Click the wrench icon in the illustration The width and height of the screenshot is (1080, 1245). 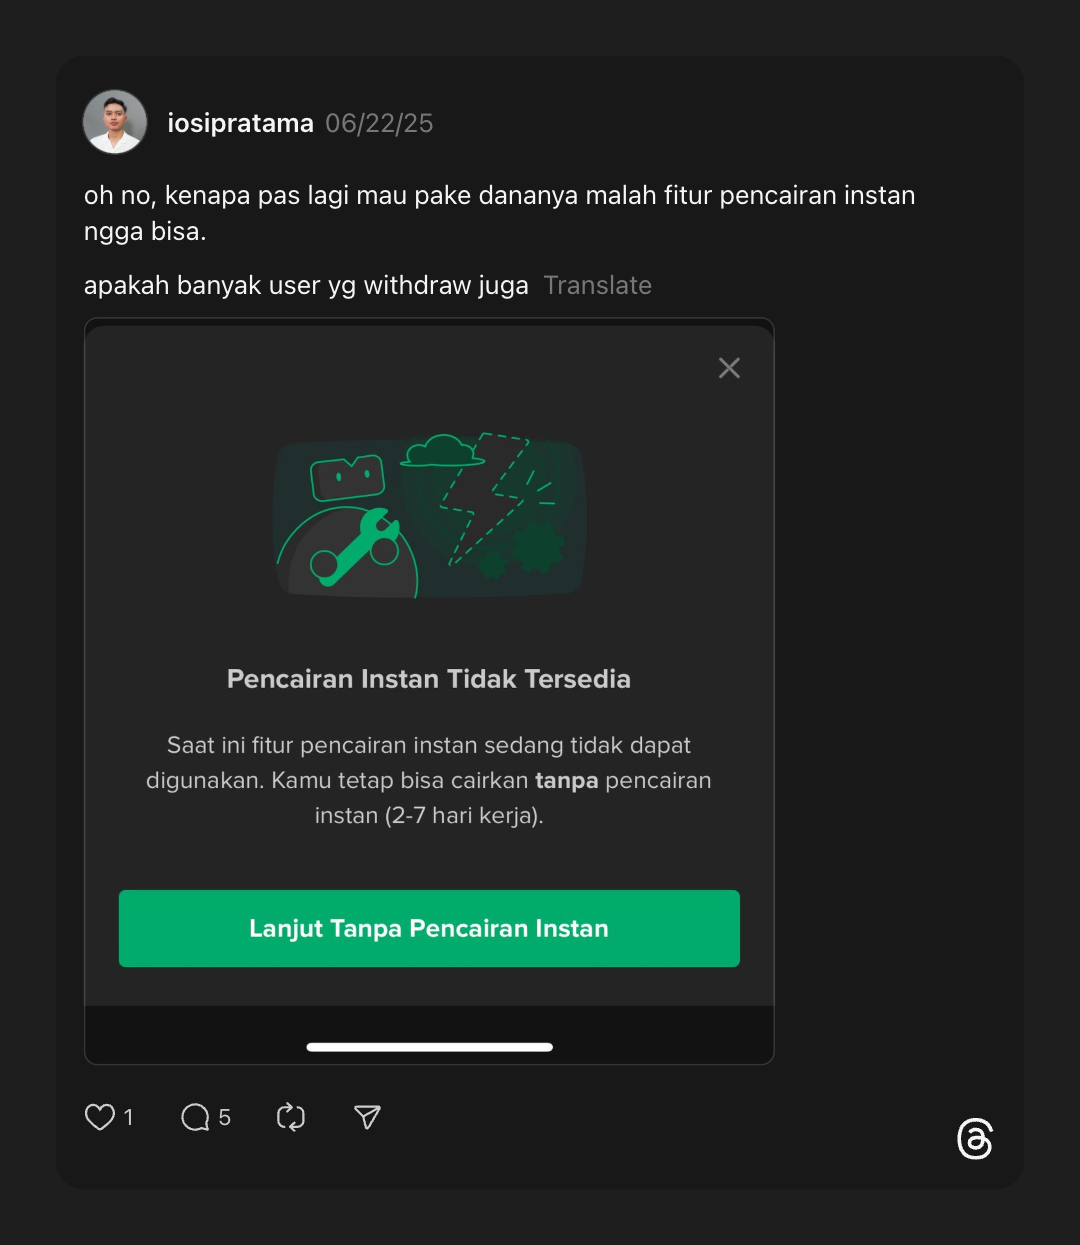click(x=355, y=546)
